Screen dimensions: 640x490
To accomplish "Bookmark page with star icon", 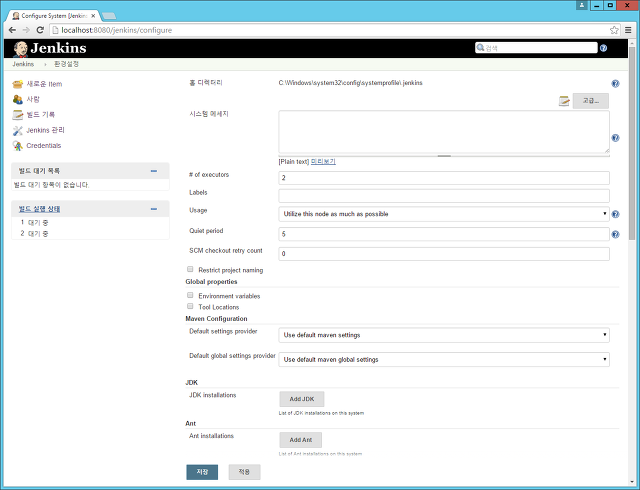I will [614, 30].
